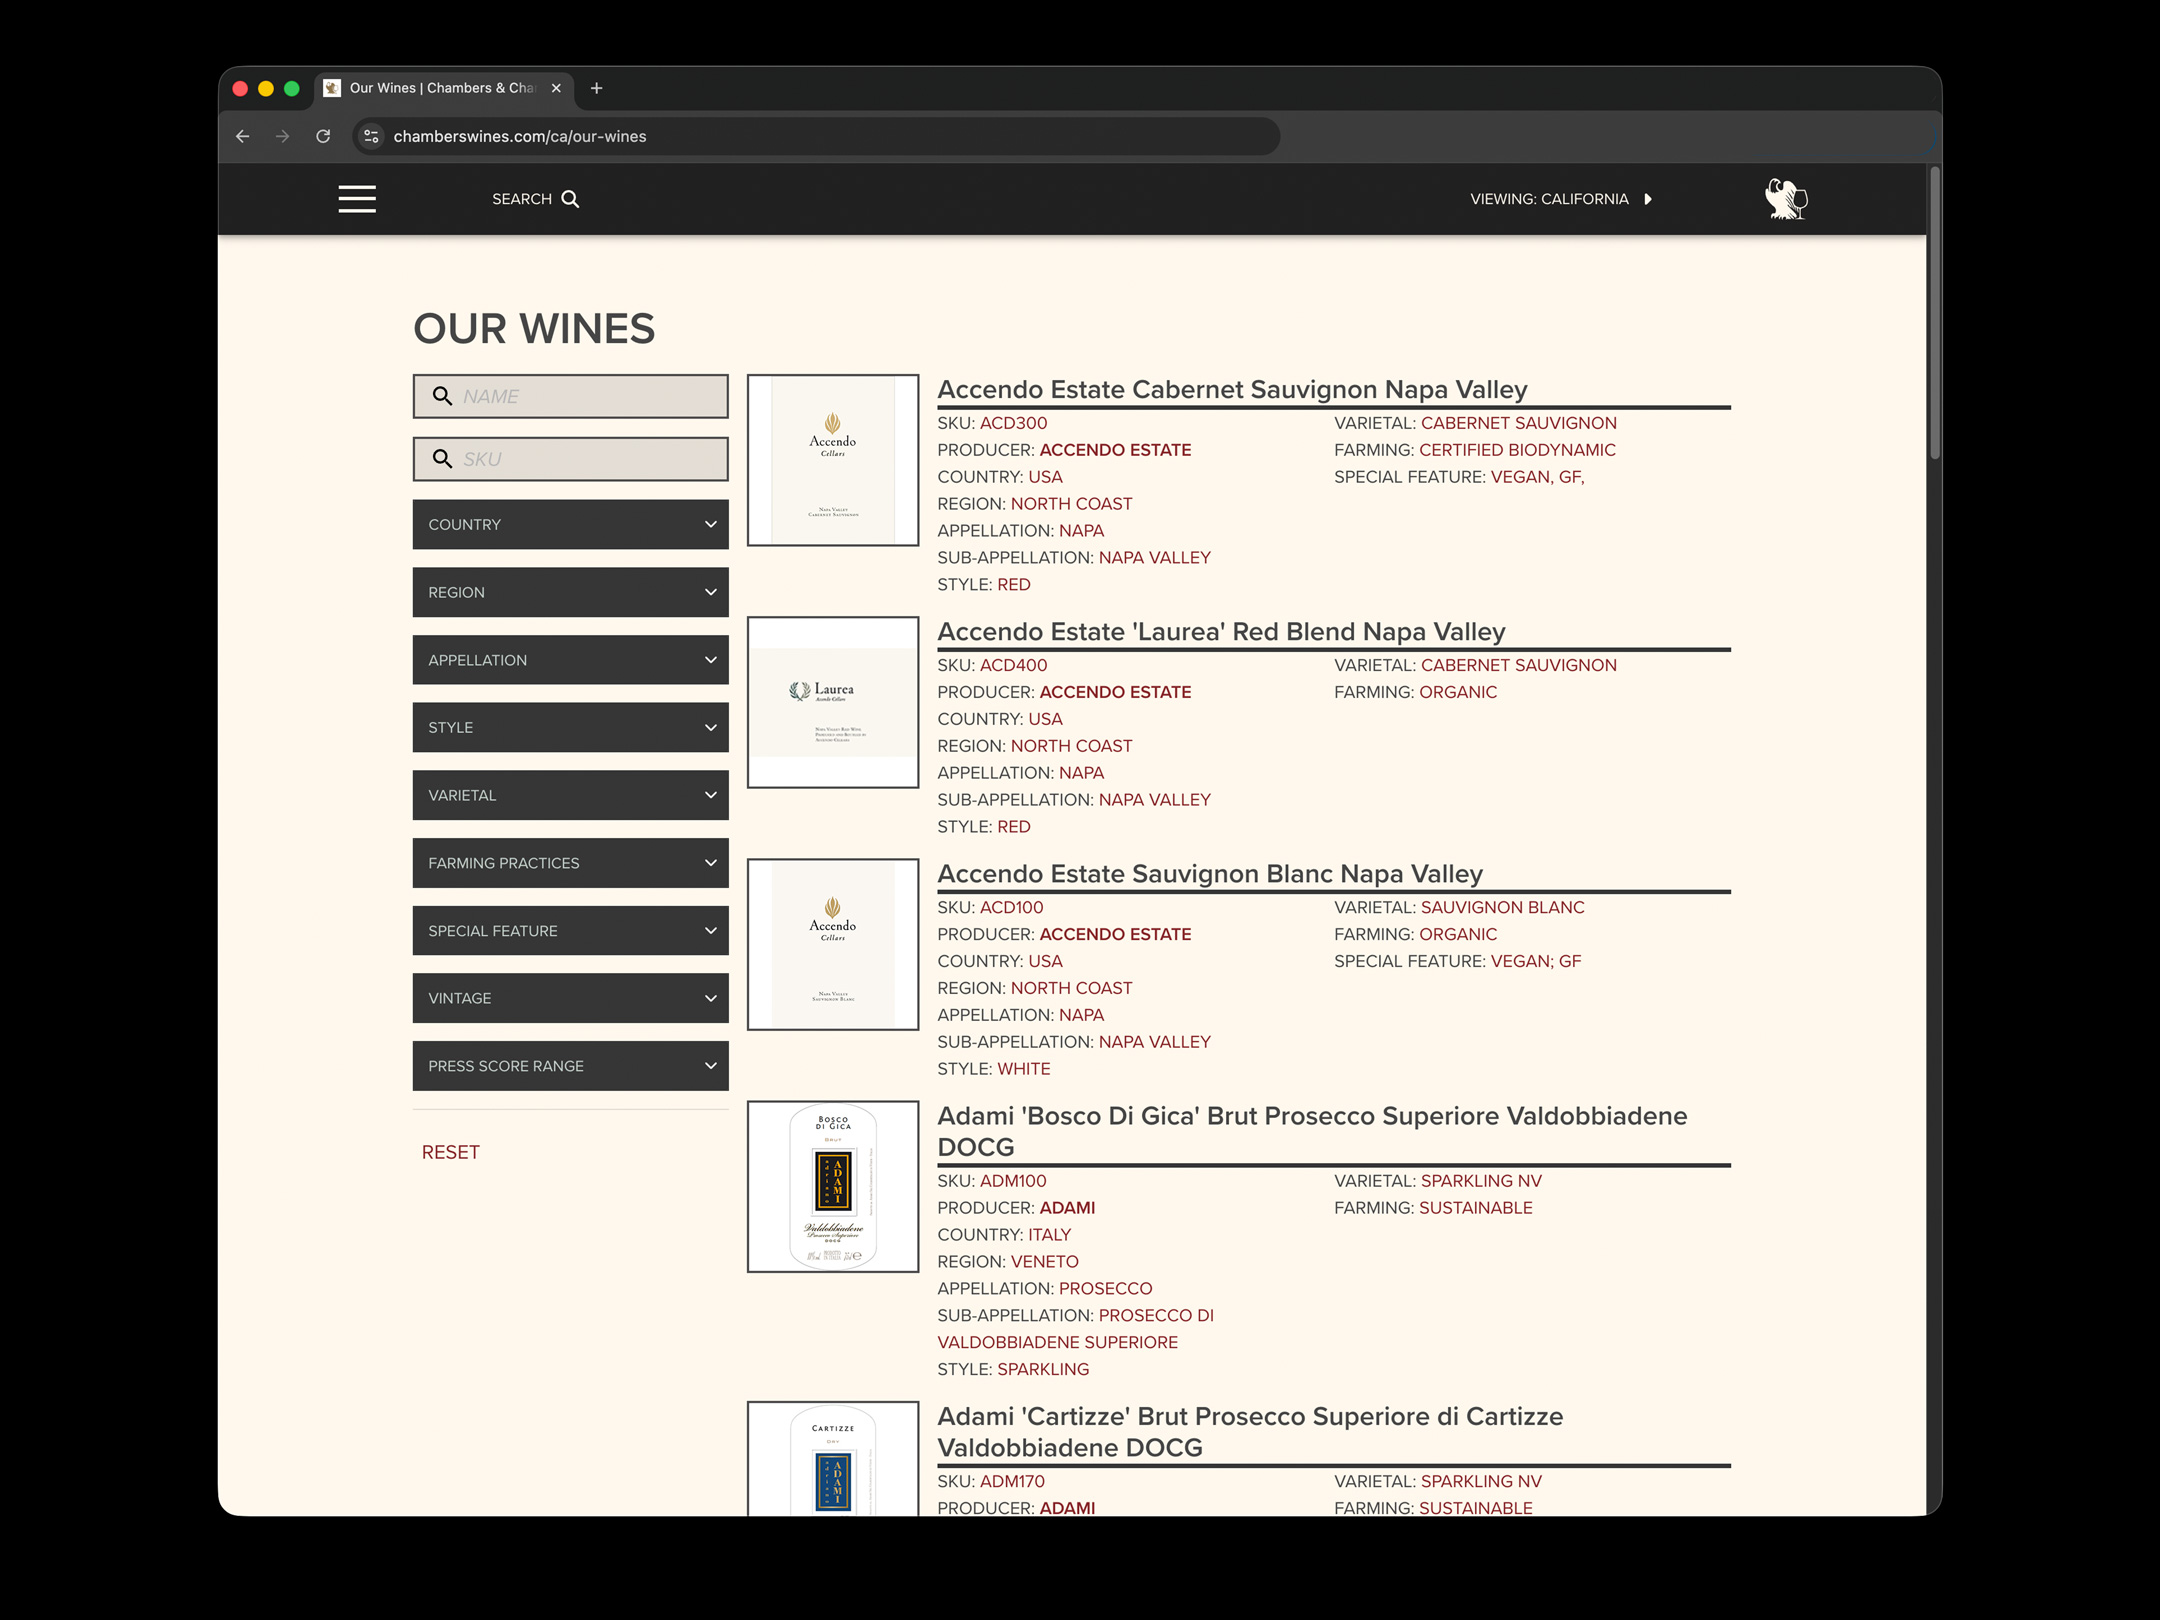Reload the current page
Viewport: 2160px width, 1620px height.
(323, 136)
